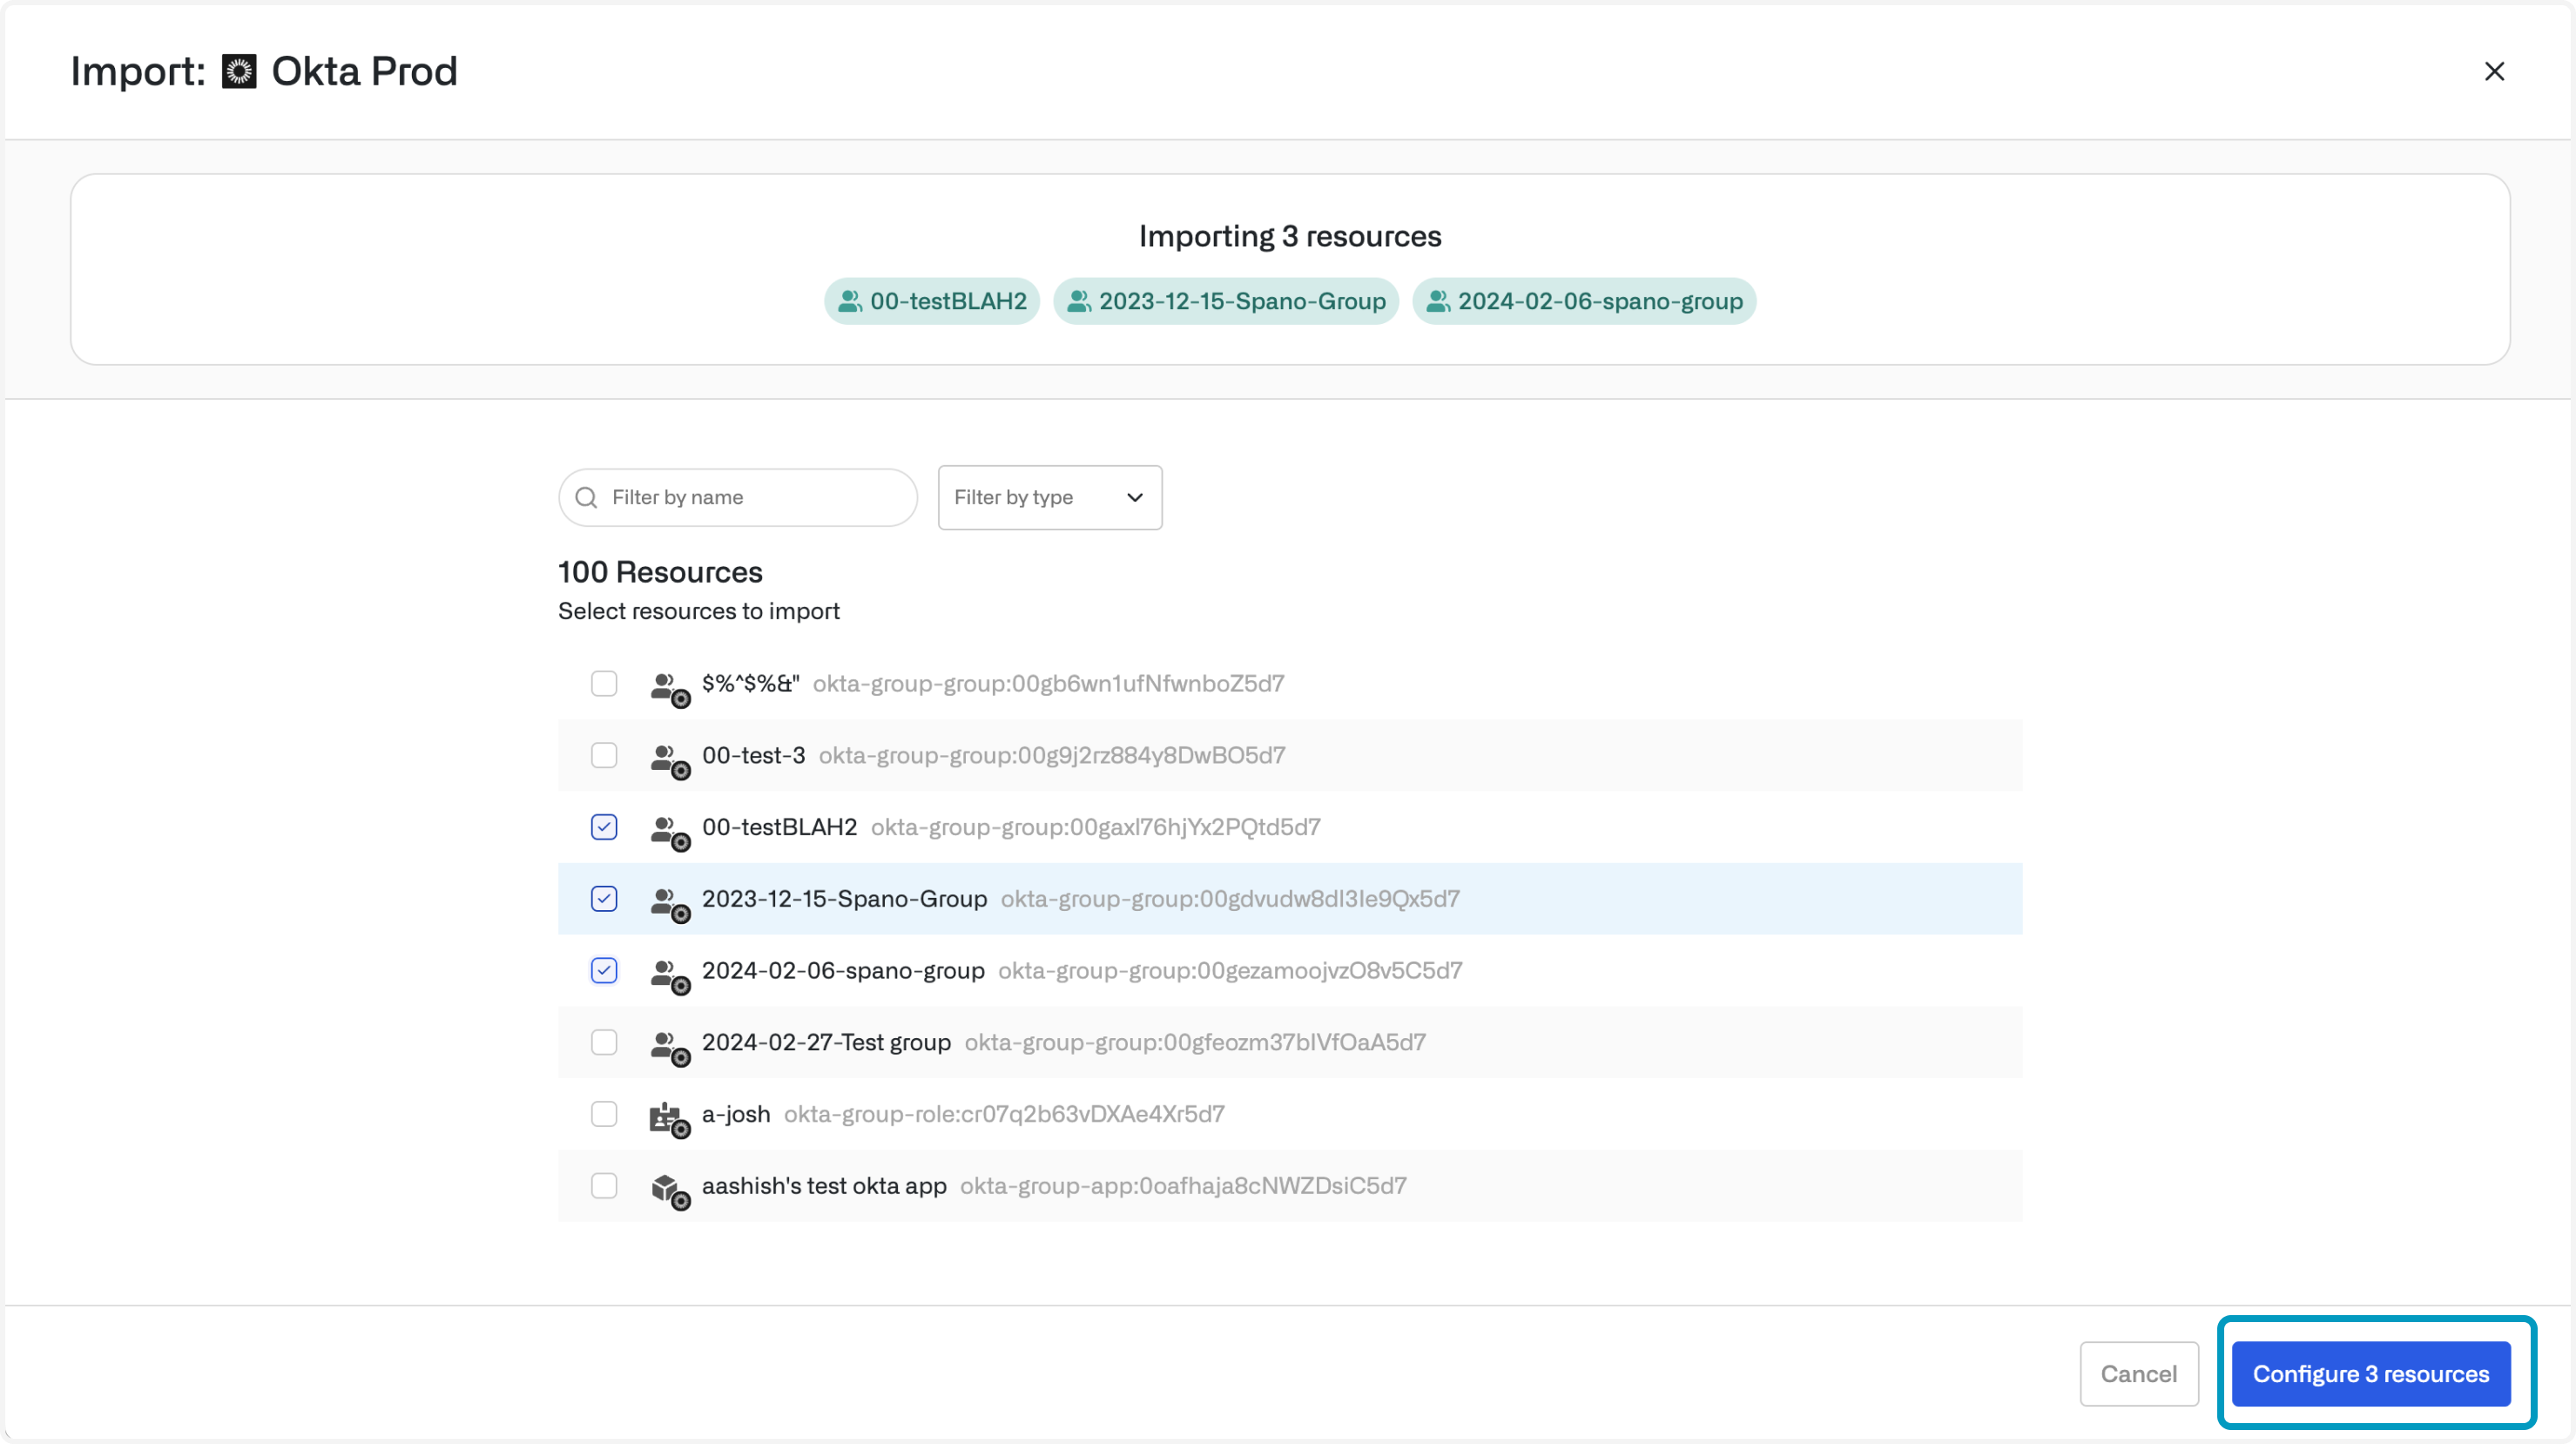Close the Import dialog with X
The height and width of the screenshot is (1444, 2576).
(2494, 72)
